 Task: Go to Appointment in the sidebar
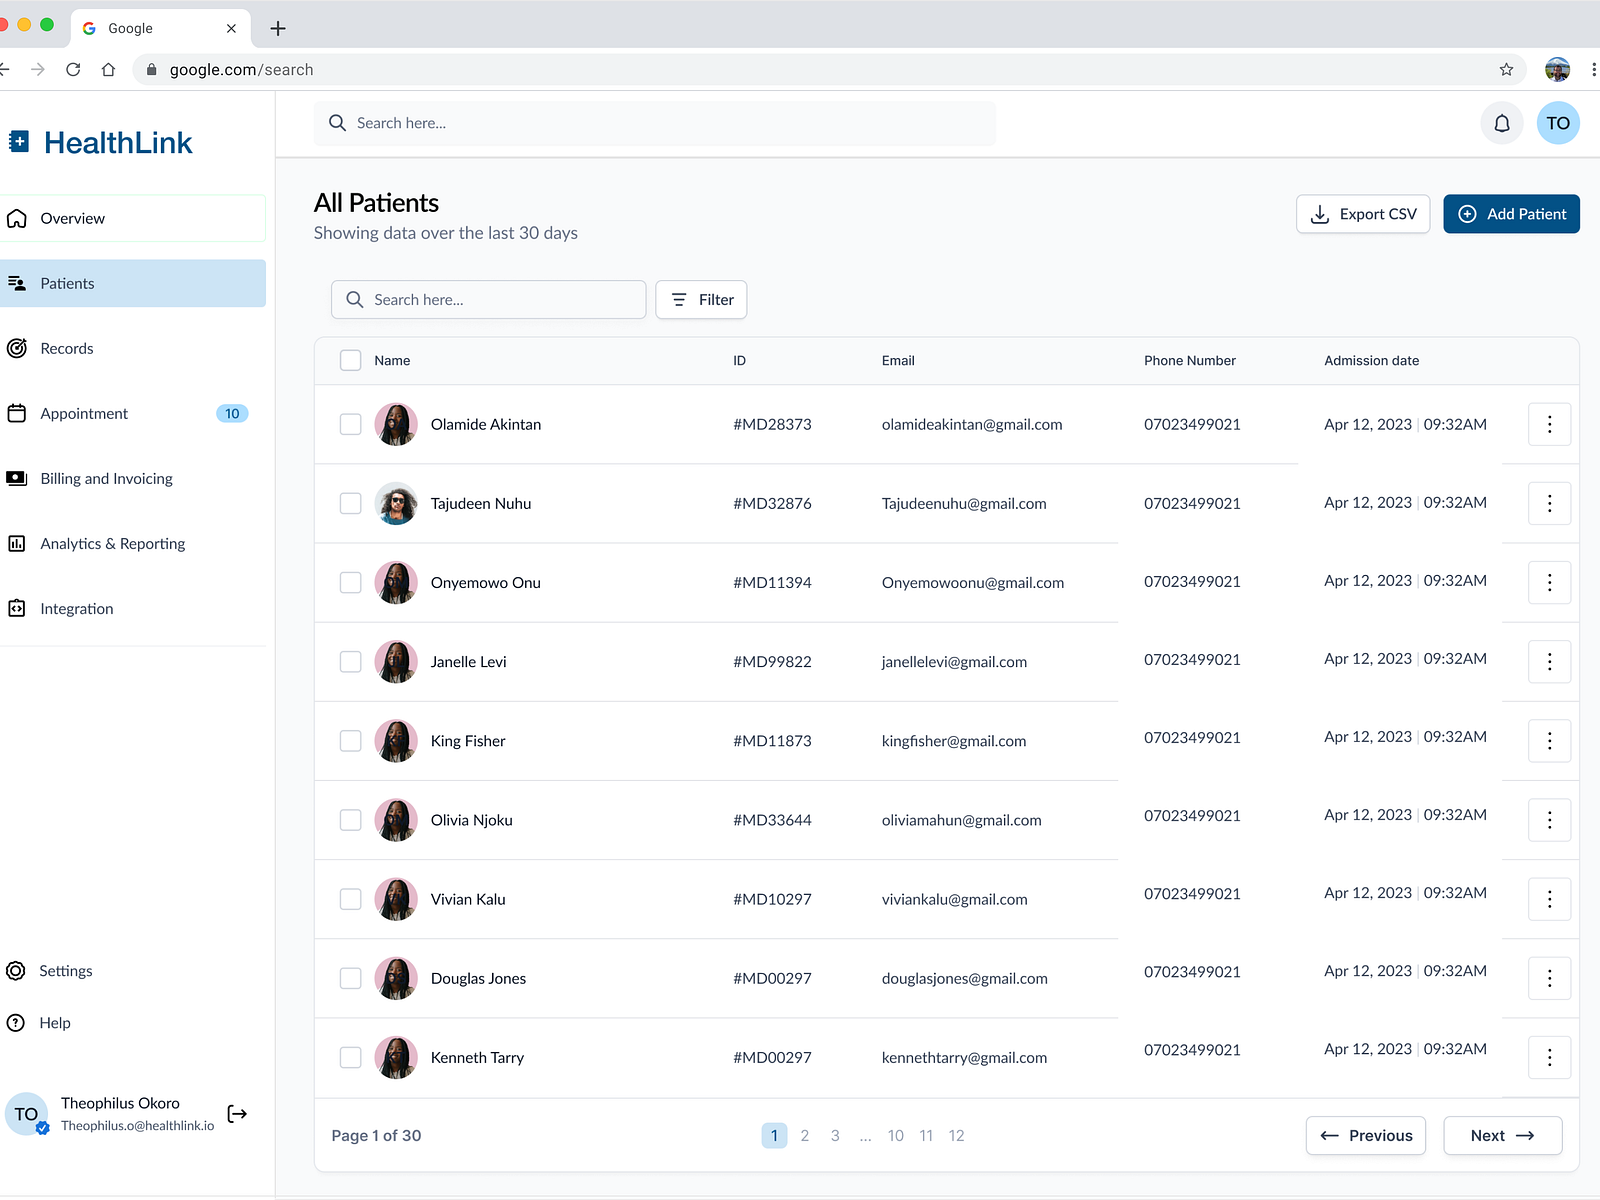coord(84,414)
